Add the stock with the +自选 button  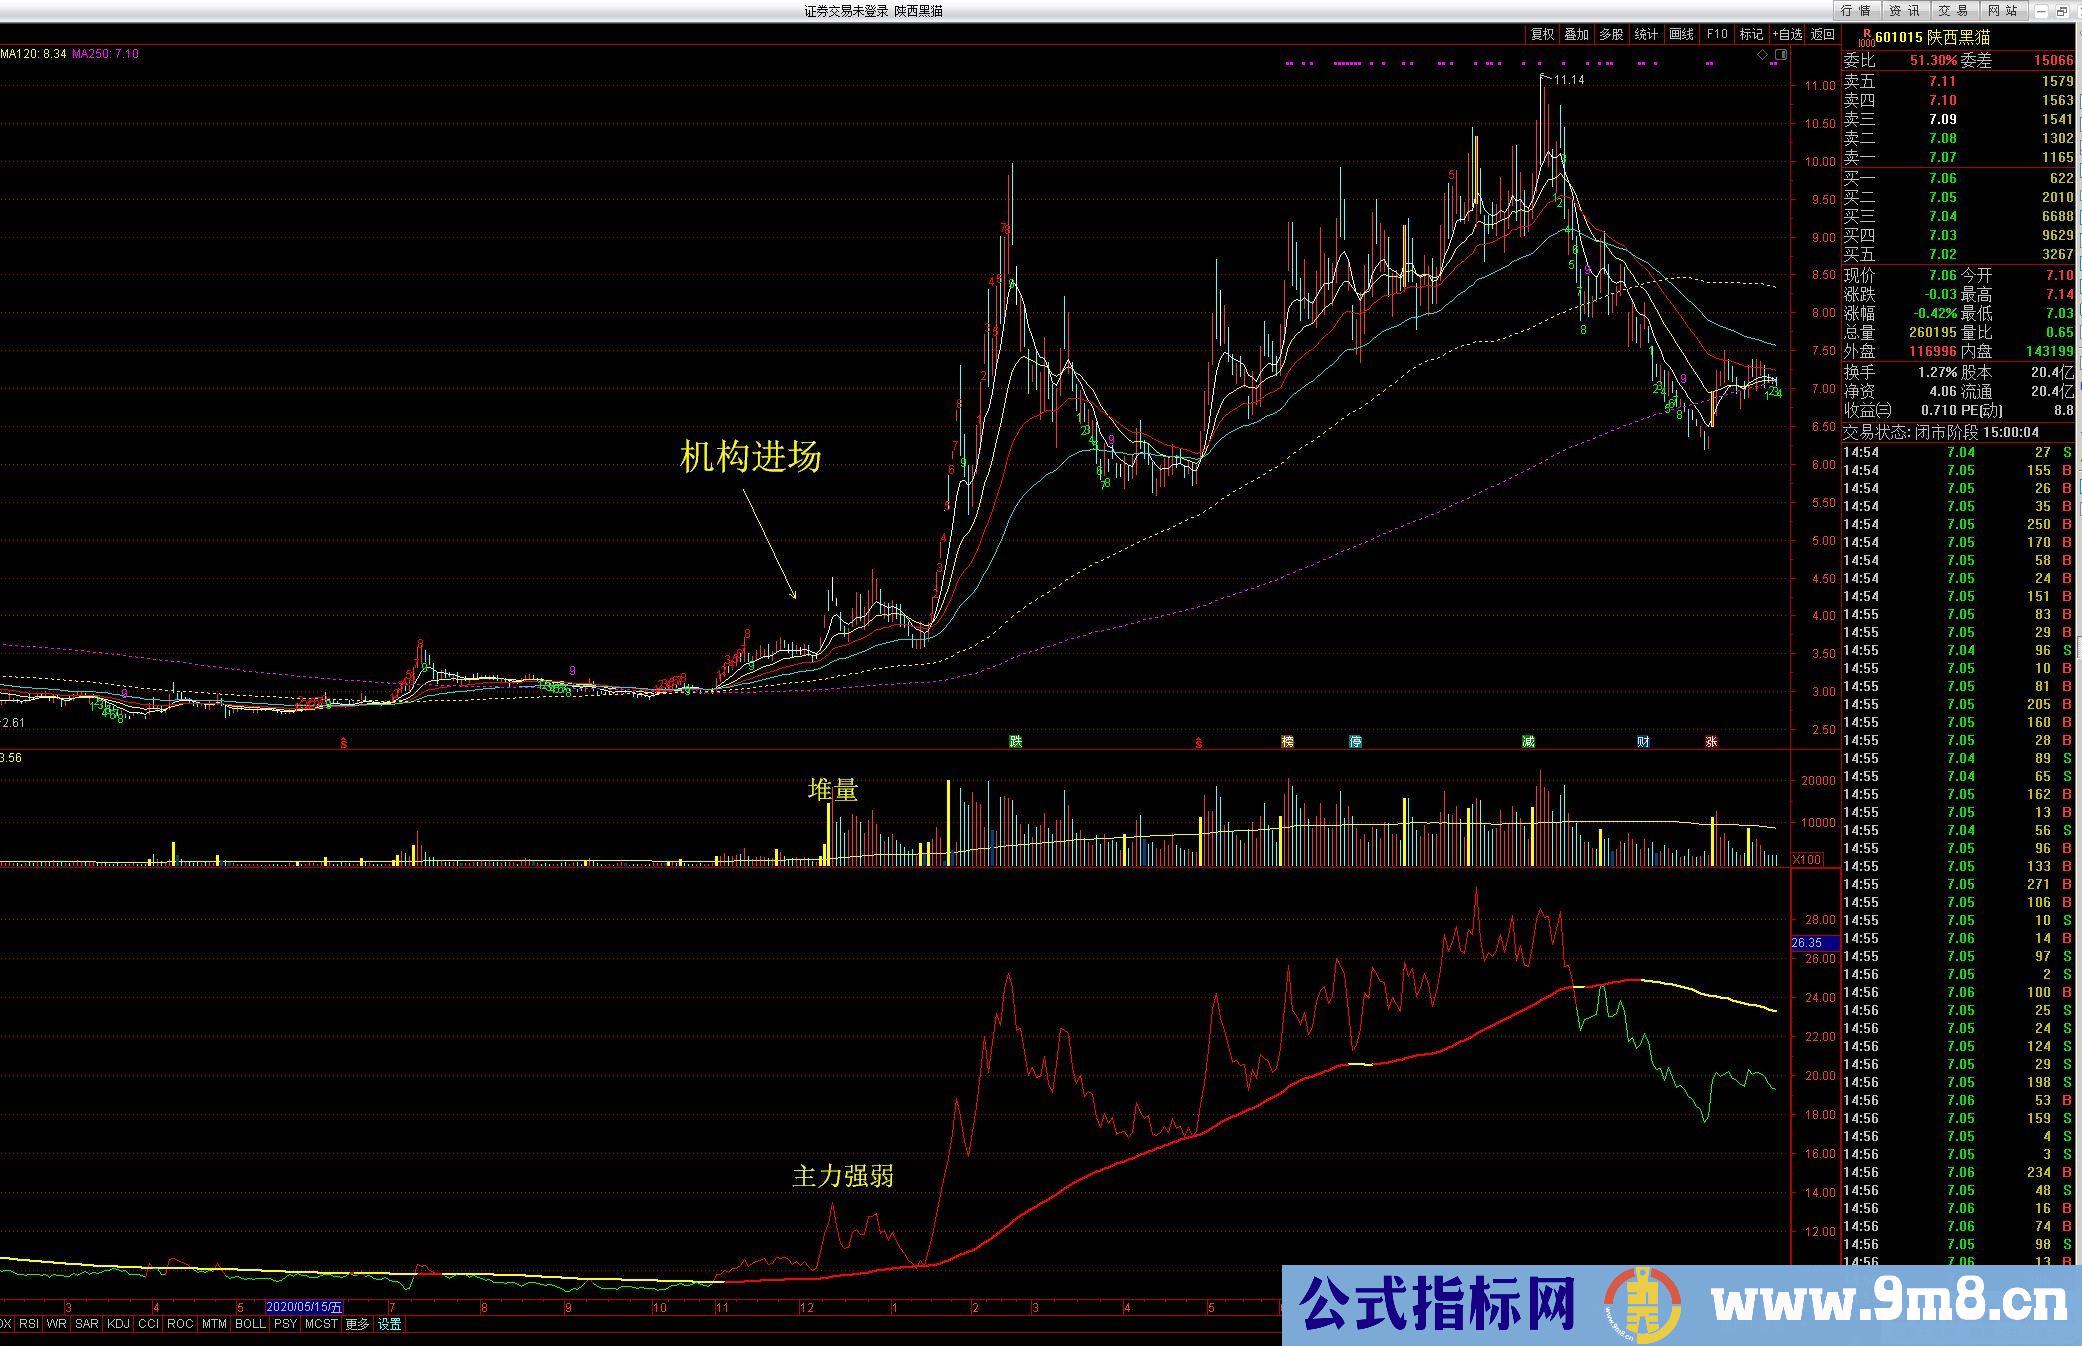coord(1787,34)
